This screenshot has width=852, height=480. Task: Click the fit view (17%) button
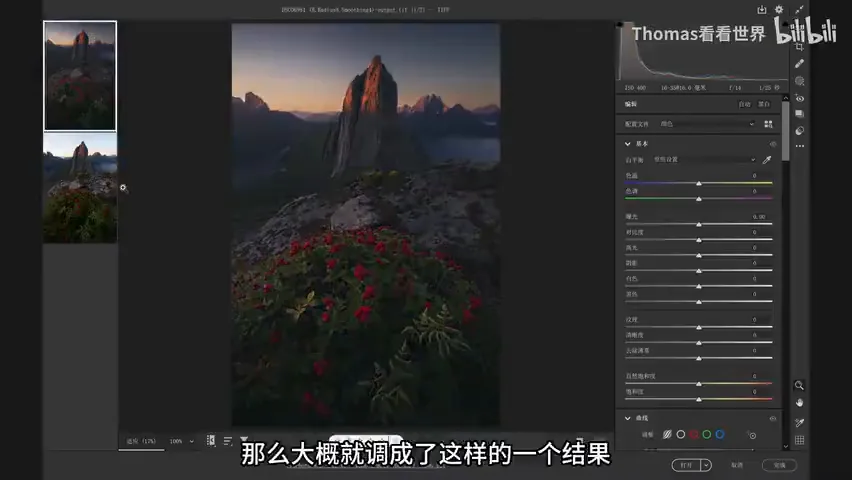point(141,441)
